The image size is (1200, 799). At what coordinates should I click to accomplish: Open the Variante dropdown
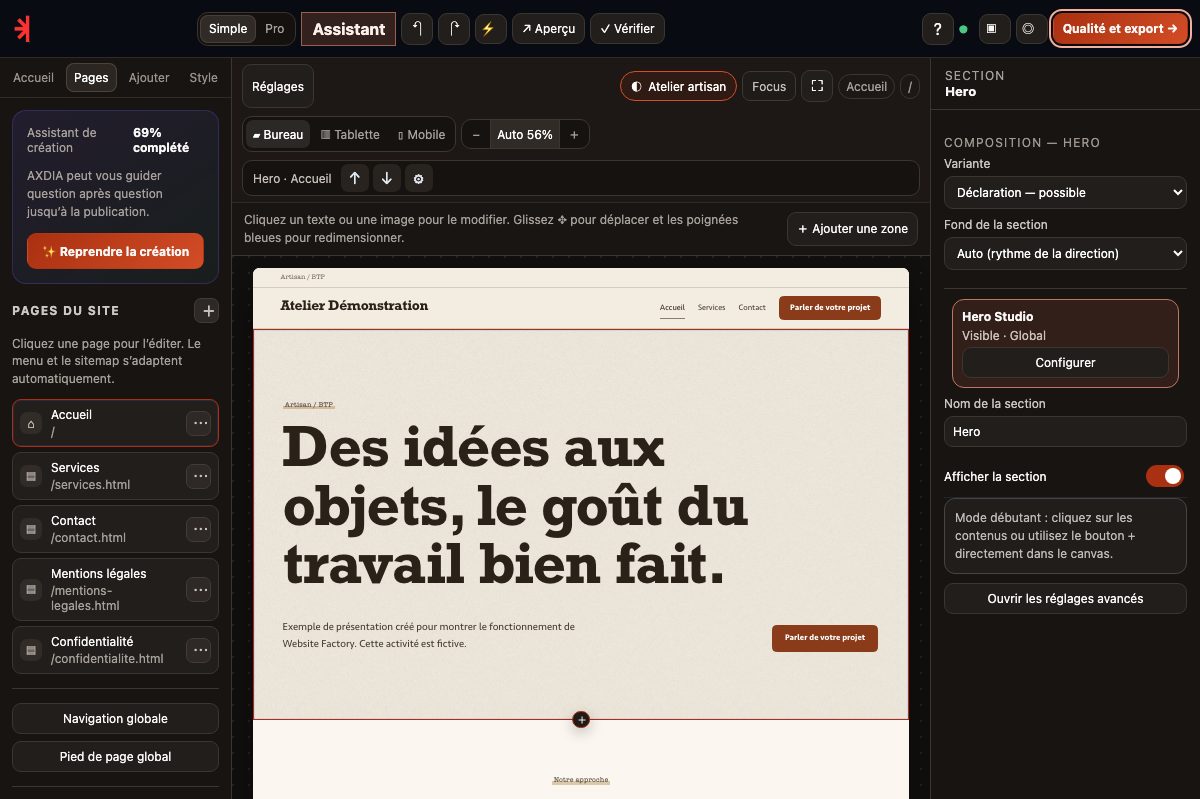1065,192
